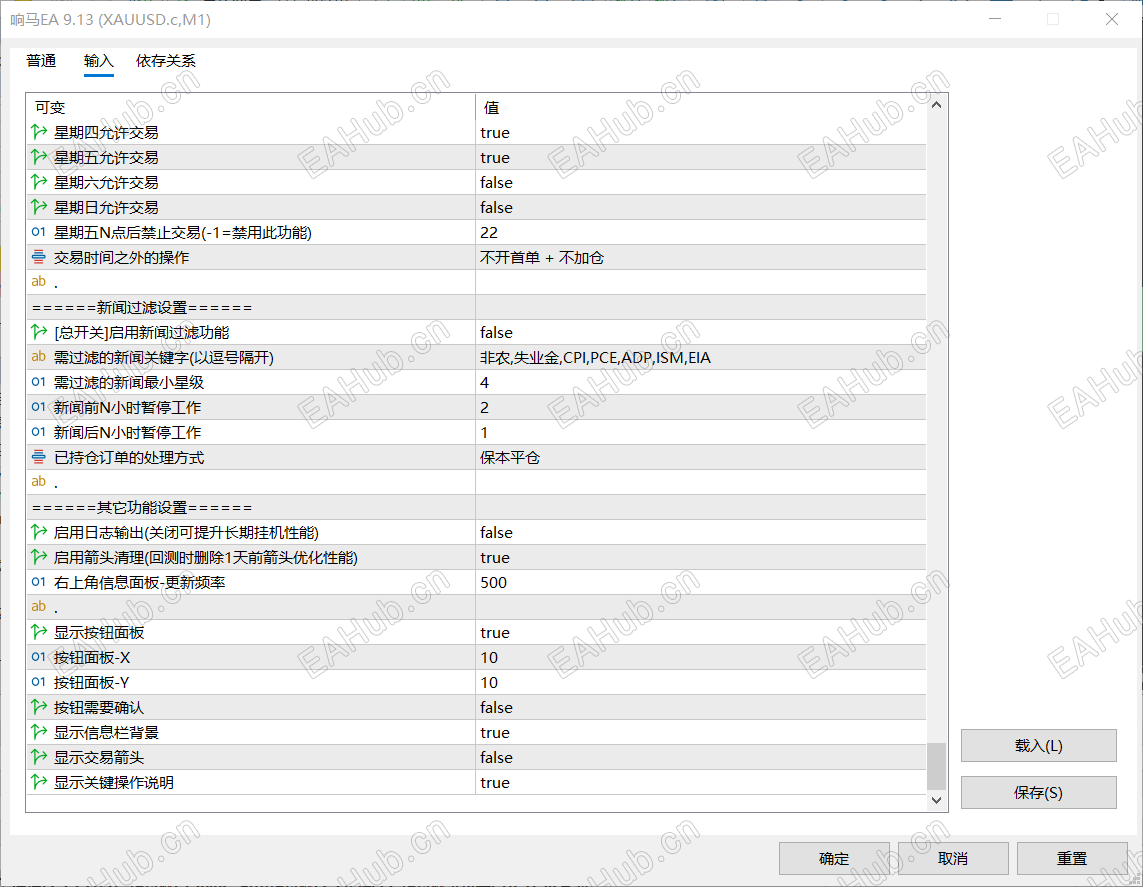The height and width of the screenshot is (887, 1143).
Task: Click the boolean icon beside 星期六允许交易
Action: (39, 182)
